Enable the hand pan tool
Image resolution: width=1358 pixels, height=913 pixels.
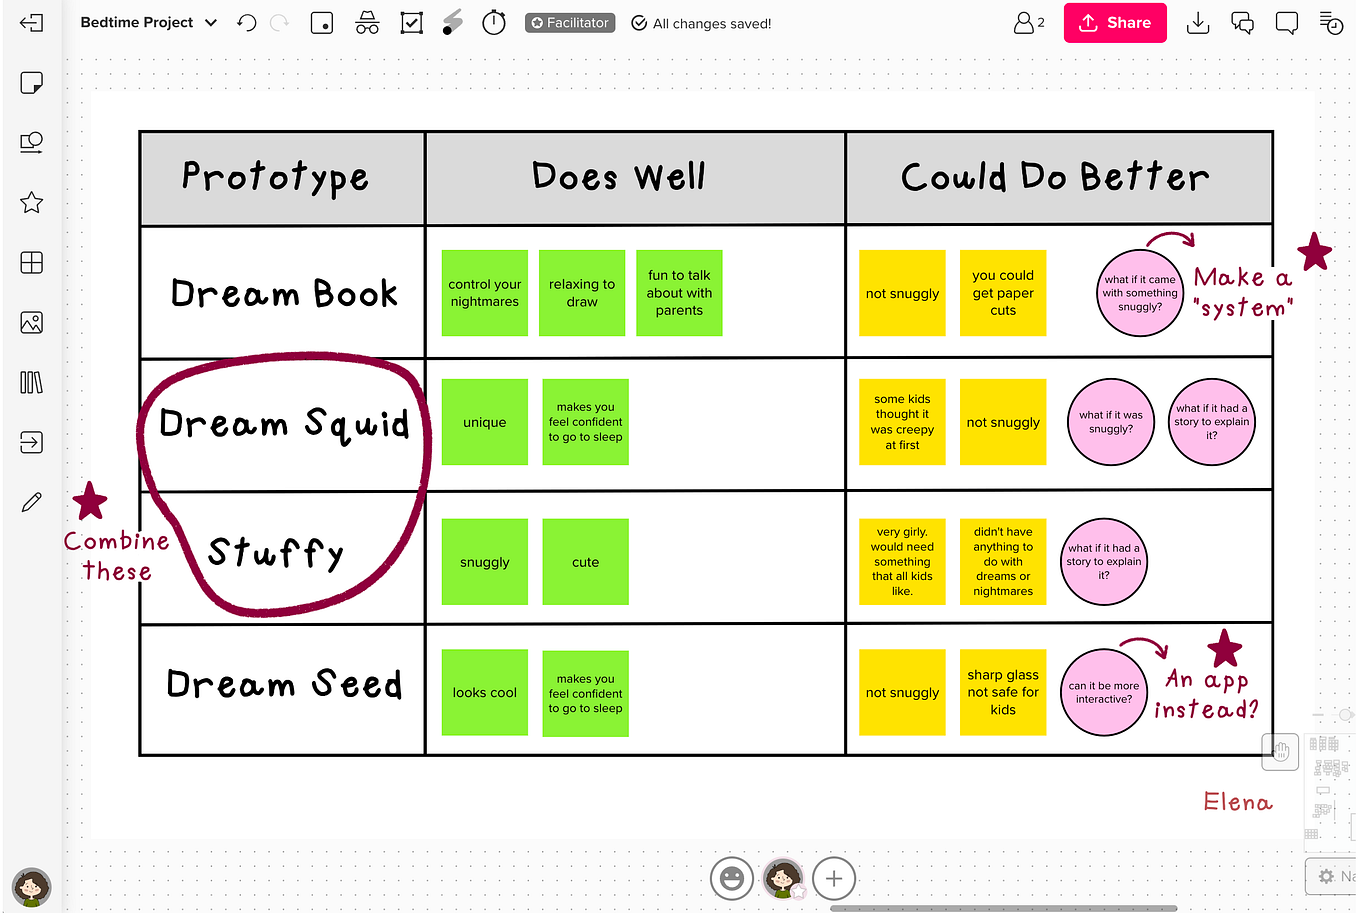1280,751
